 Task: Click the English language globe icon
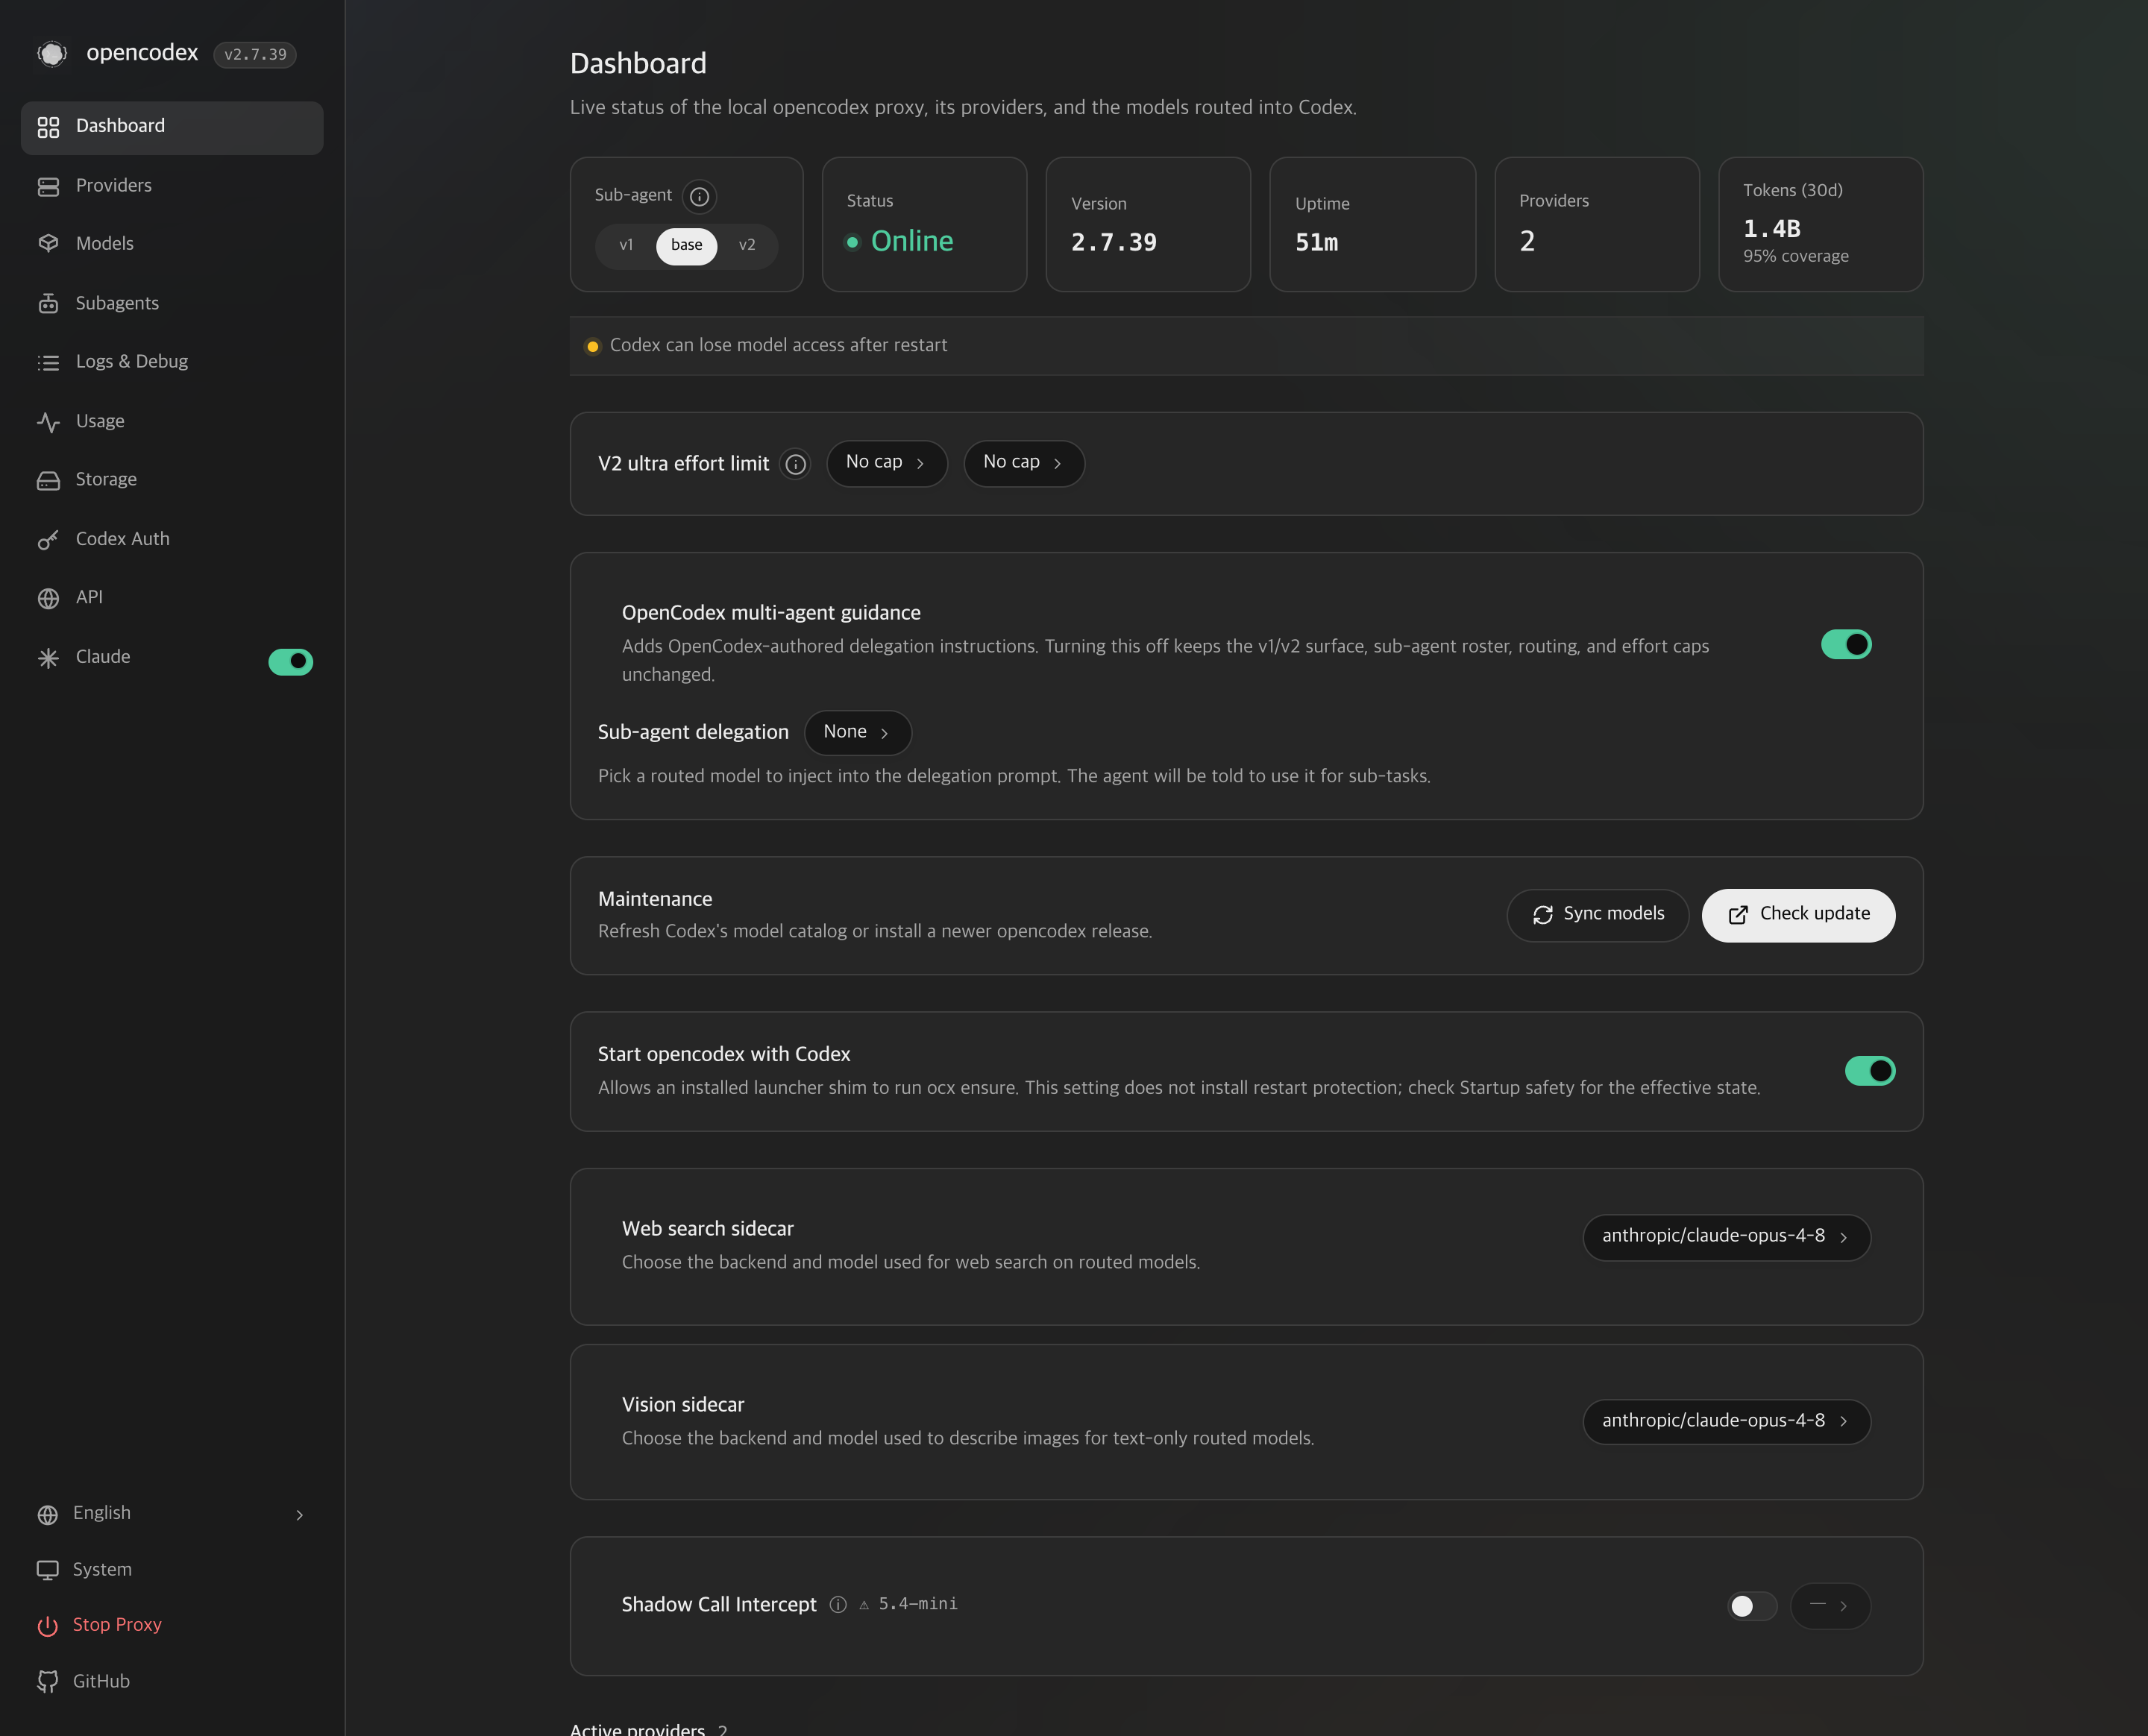47,1514
